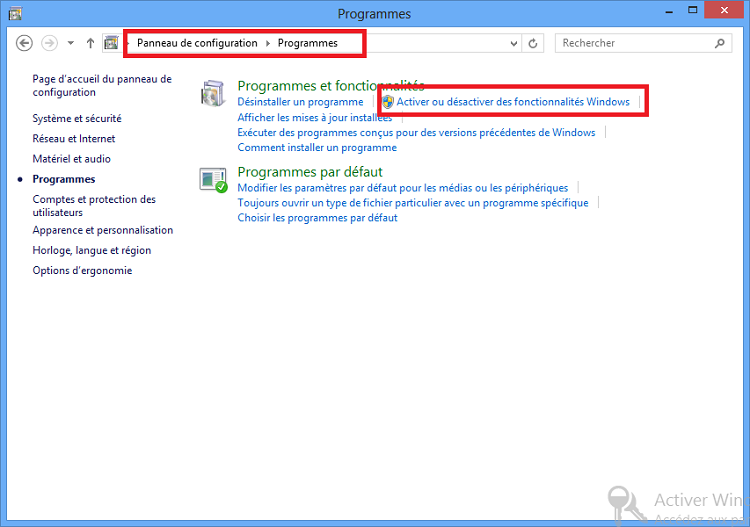Click the UAC shield icon beside Activer

click(x=388, y=101)
